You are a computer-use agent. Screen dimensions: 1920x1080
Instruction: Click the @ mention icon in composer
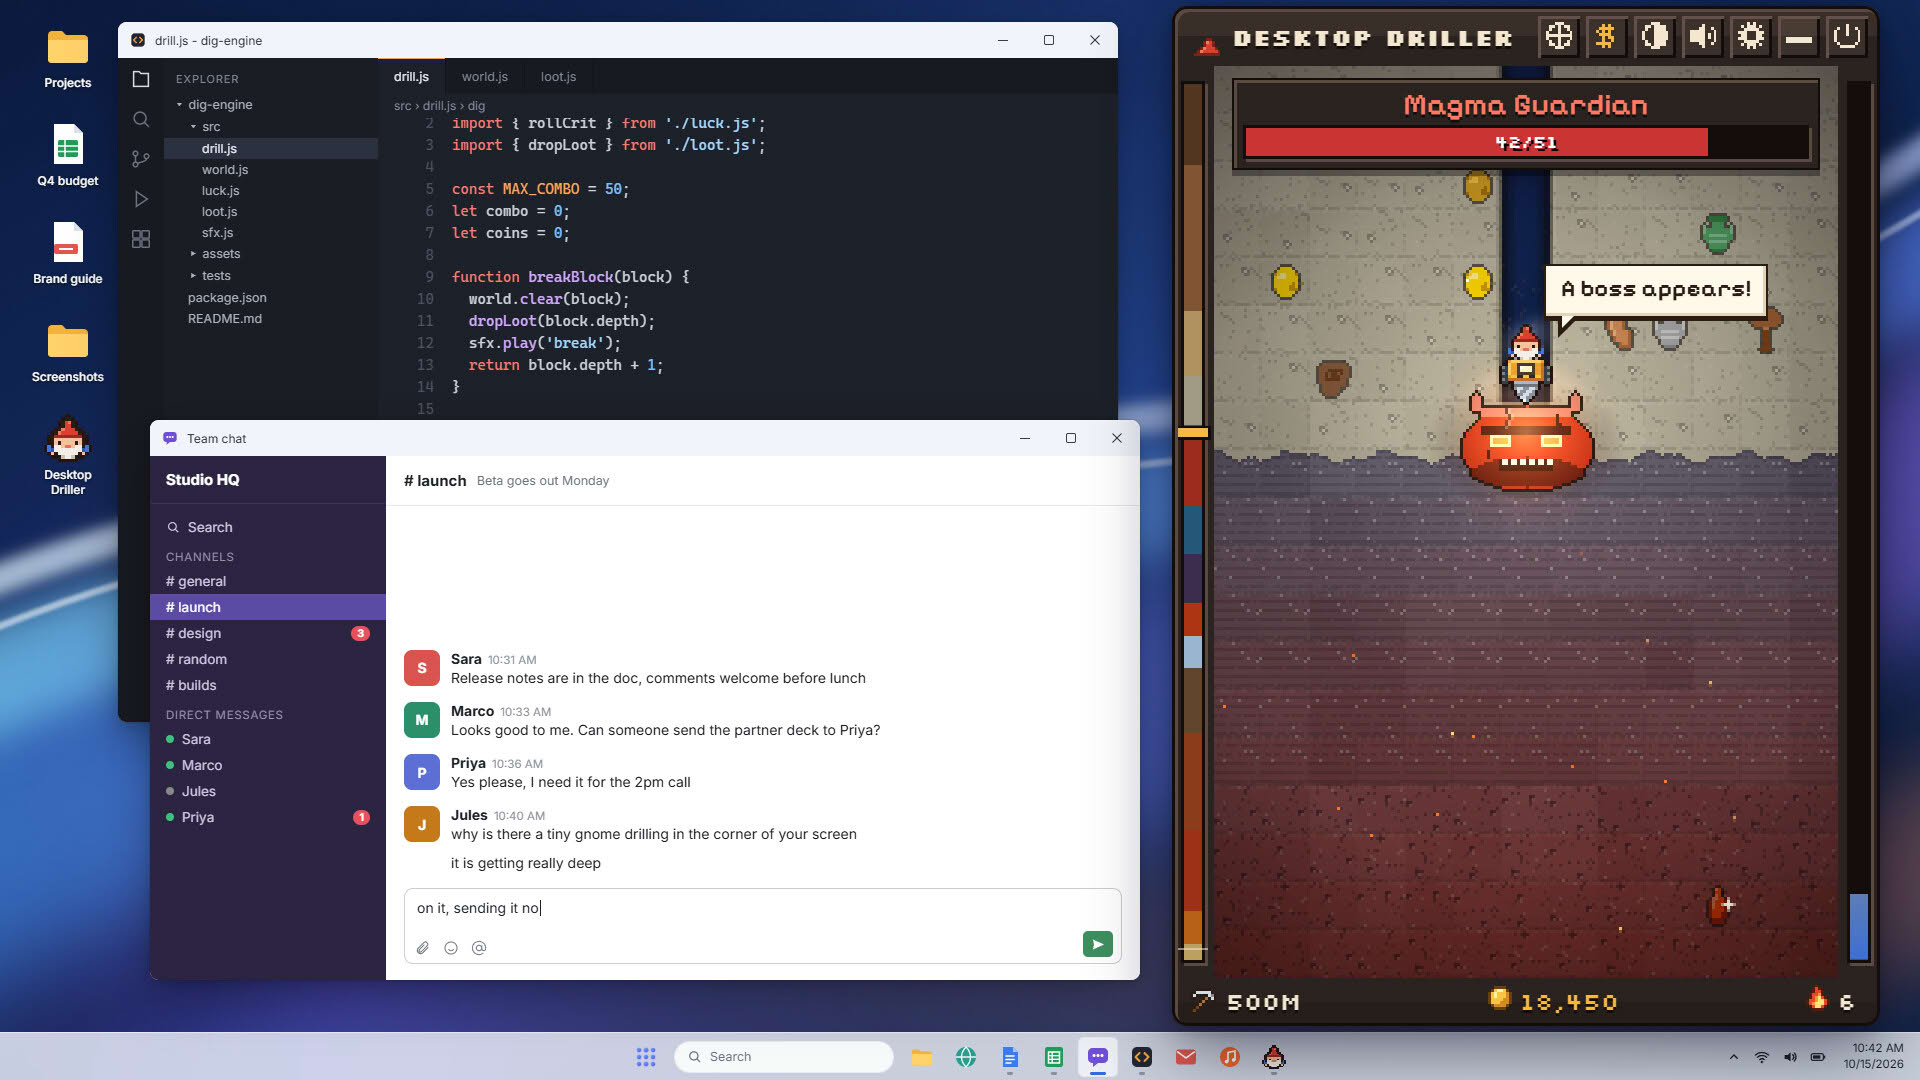(479, 948)
